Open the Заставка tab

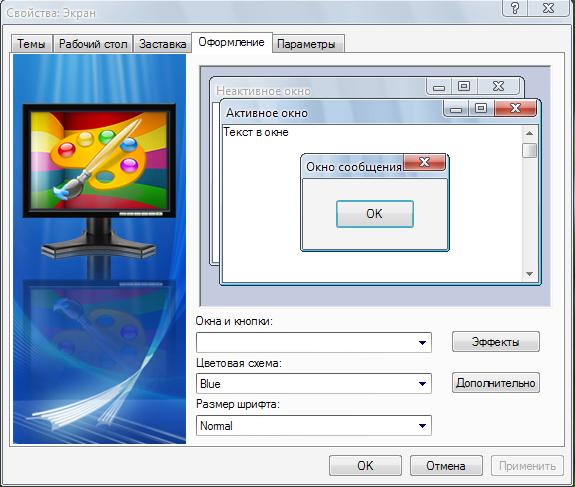(x=162, y=44)
